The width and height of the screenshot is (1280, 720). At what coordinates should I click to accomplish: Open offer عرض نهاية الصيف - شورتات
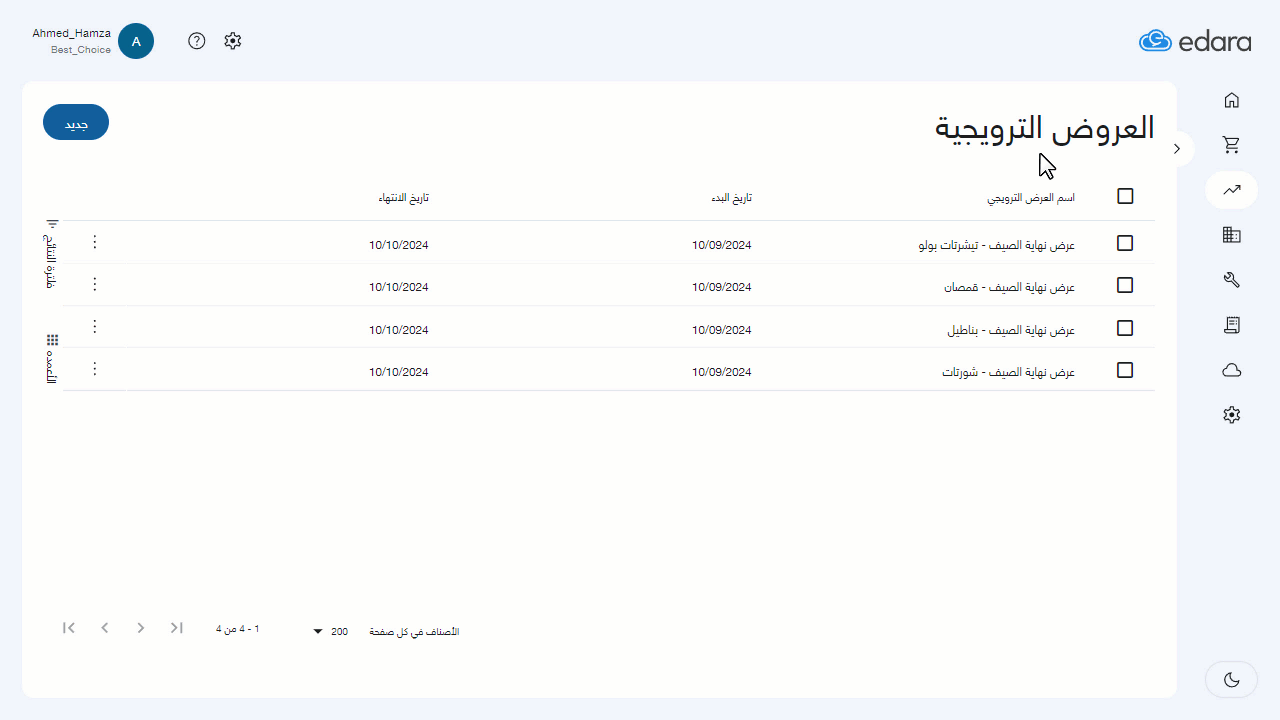click(1008, 372)
